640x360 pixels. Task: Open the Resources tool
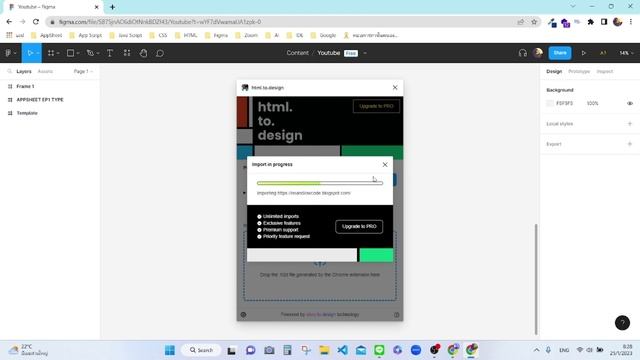pos(127,53)
